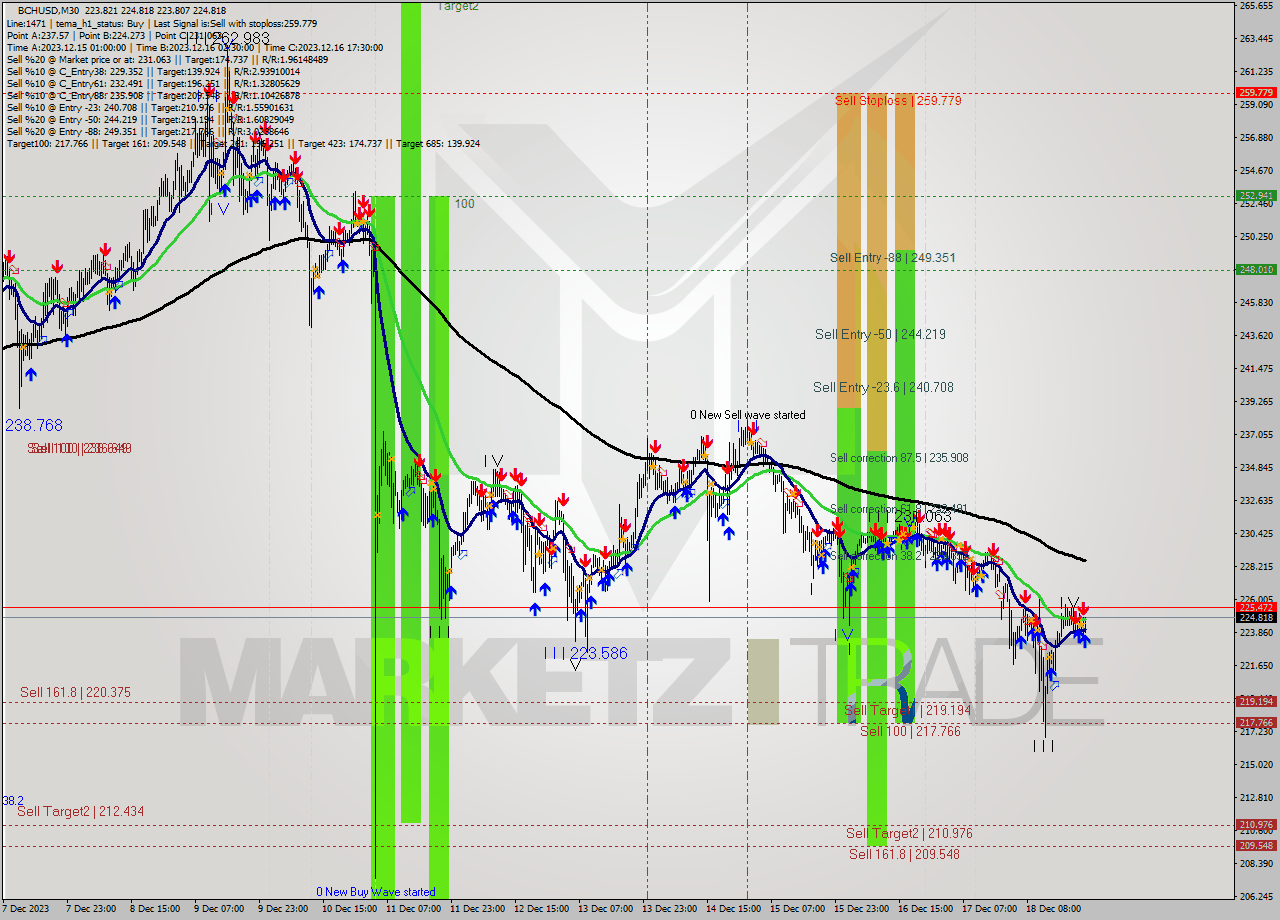Click 'Sell 161.8 | 209.548' label
Screen dimensions: 1280x920
pos(904,855)
